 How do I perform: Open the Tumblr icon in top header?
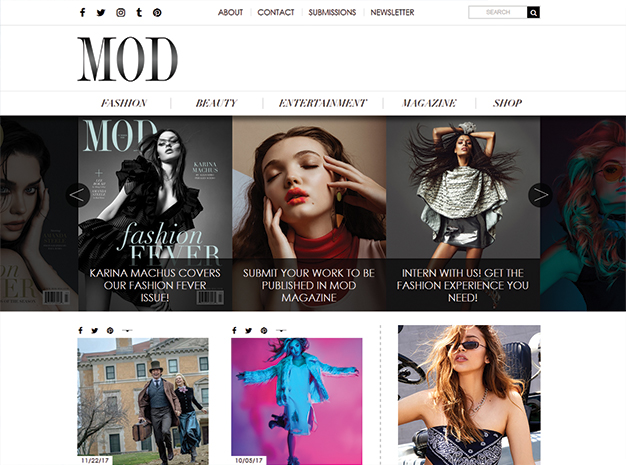tap(139, 12)
